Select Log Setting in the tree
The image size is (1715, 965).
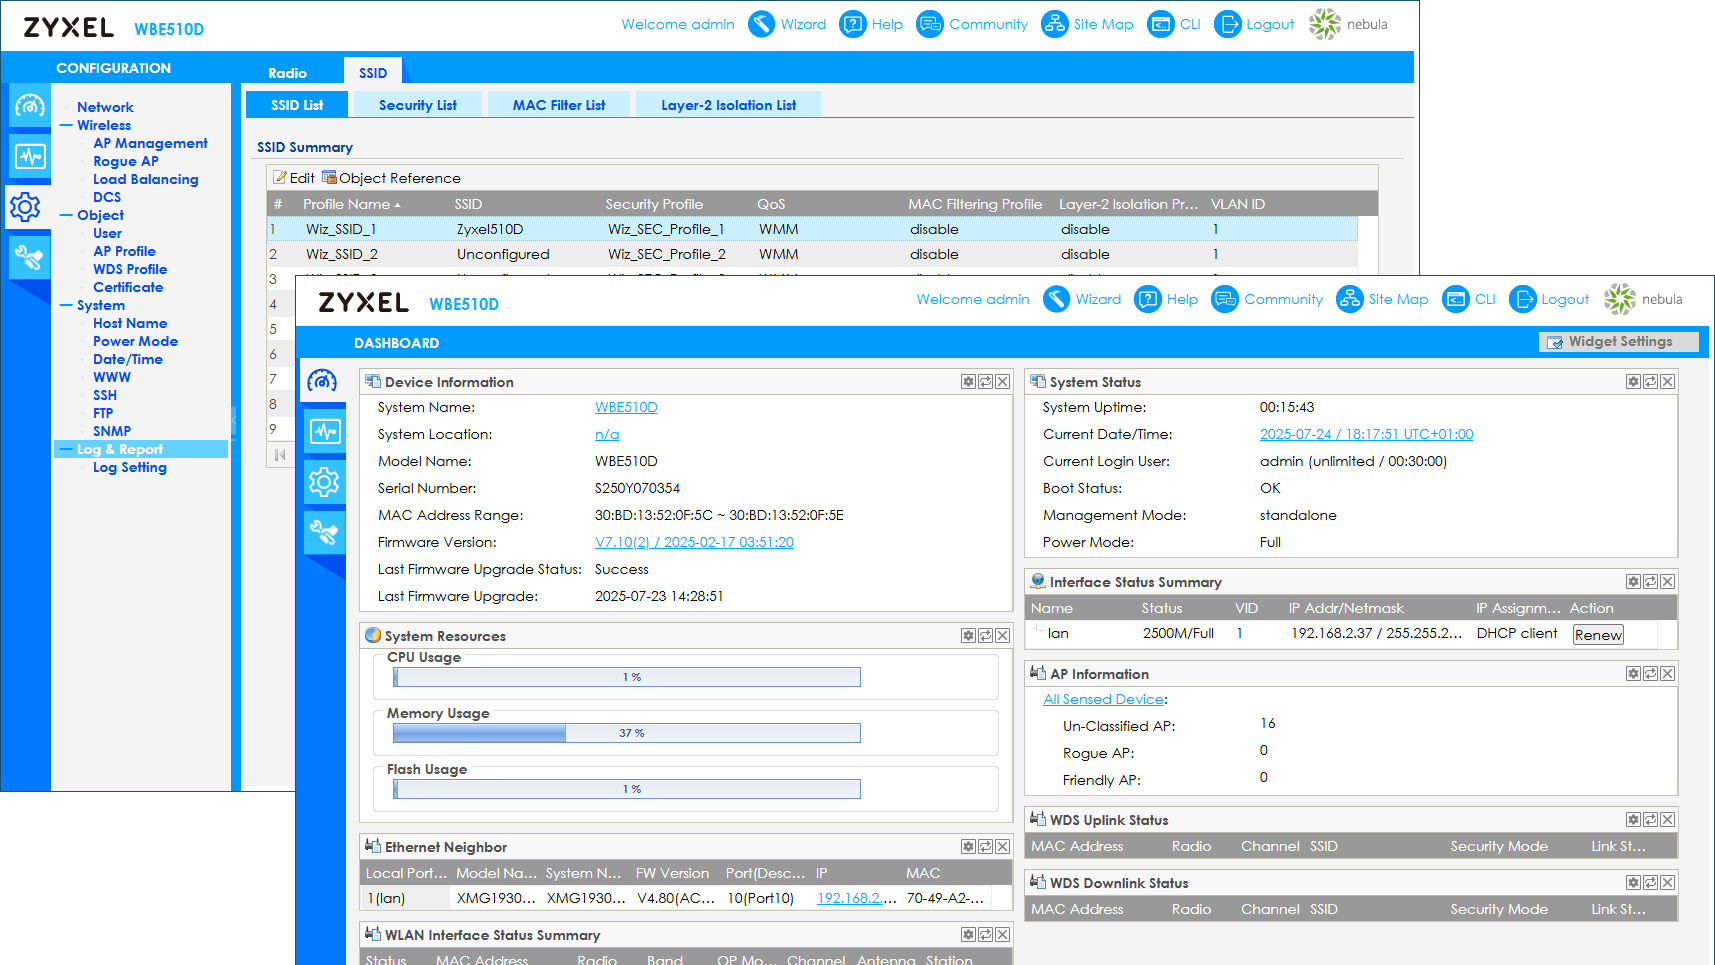pos(130,467)
